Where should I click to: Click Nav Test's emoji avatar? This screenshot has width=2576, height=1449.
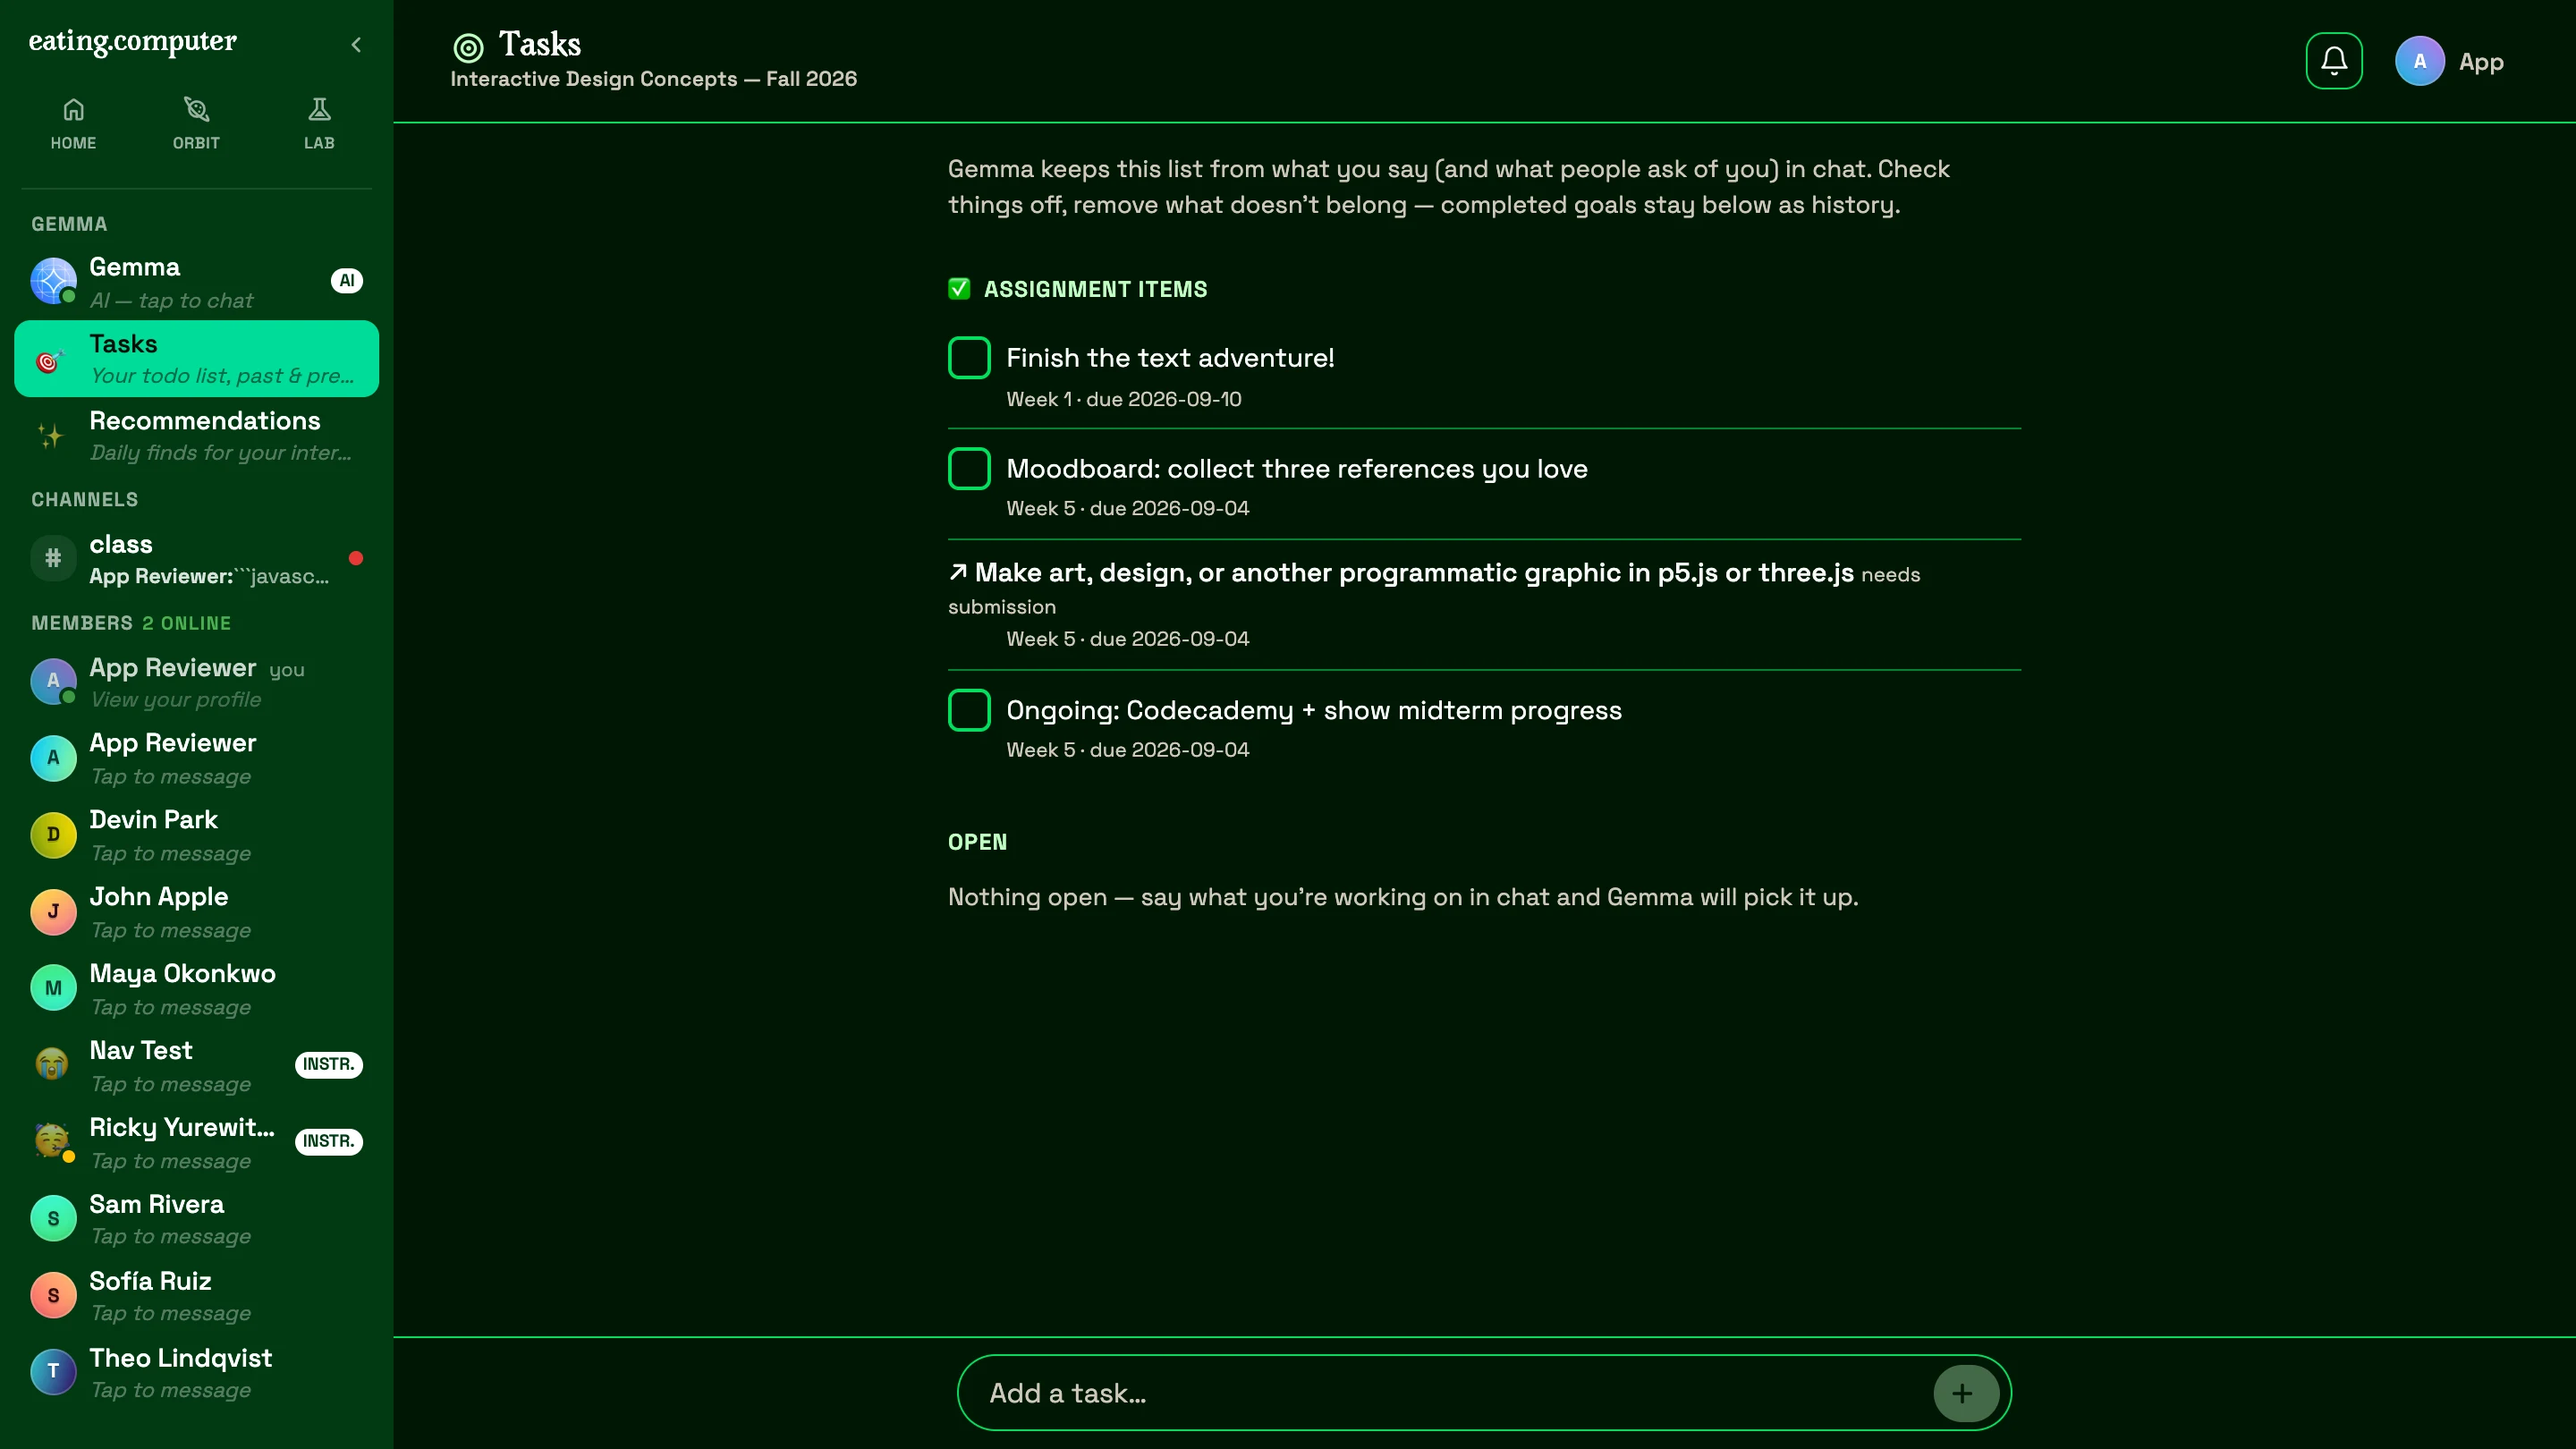tap(53, 1065)
